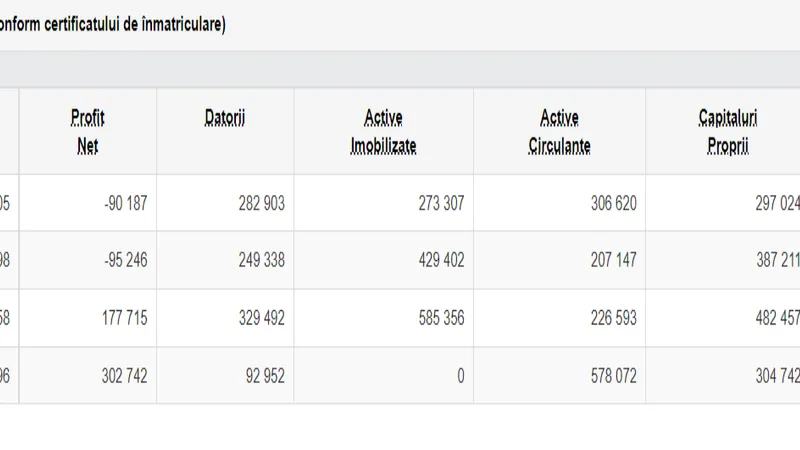
Task: Select the 429 402 Active Imobilizate value
Action: (441, 260)
